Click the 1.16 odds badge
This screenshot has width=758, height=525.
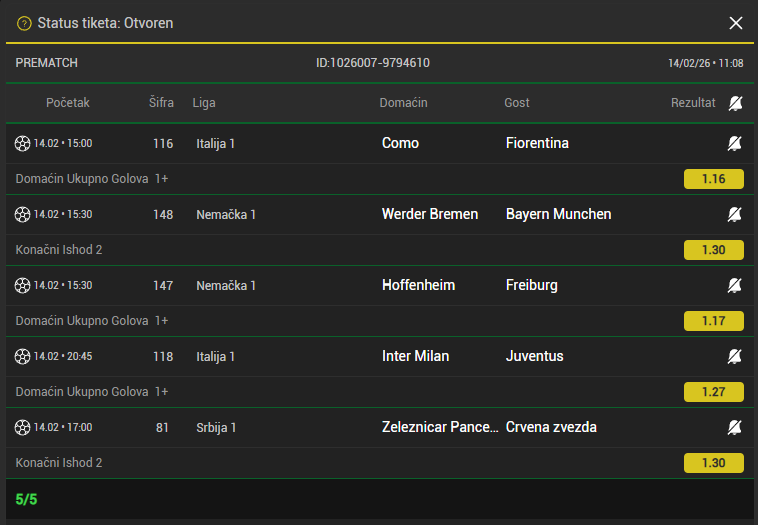coord(713,179)
